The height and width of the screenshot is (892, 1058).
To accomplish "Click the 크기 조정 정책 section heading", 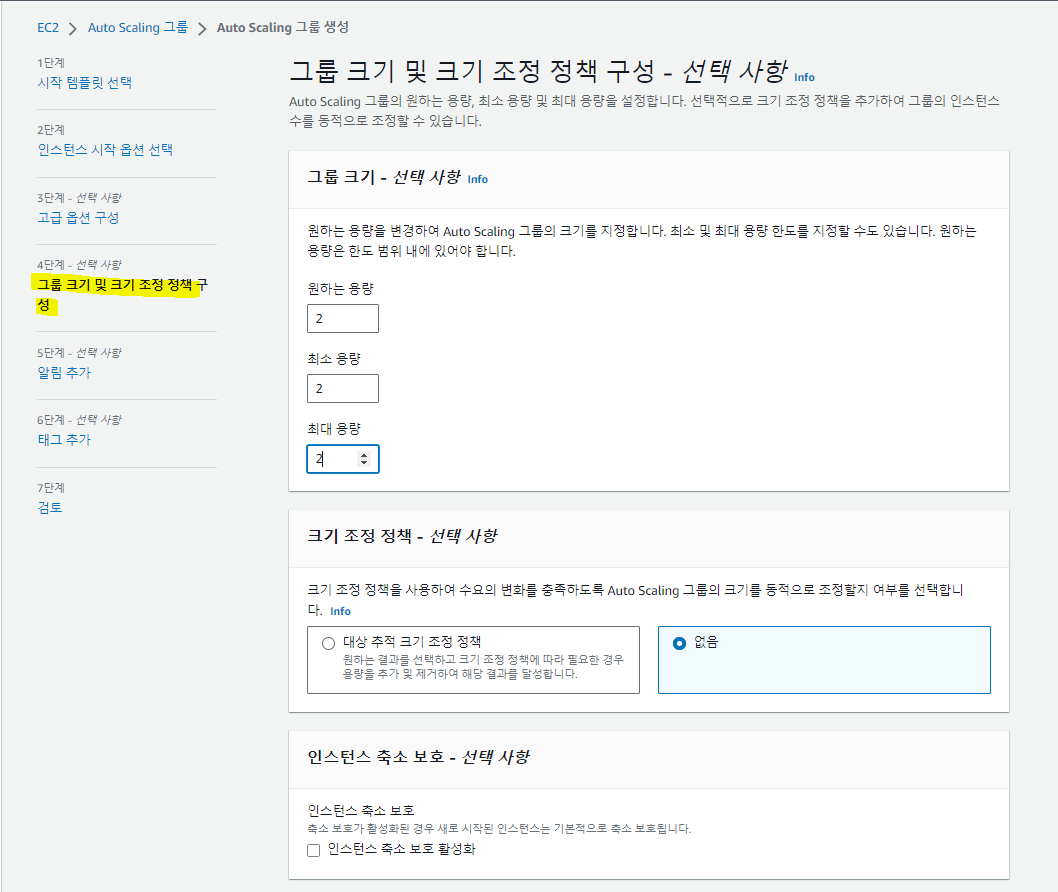I will pyautogui.click(x=403, y=536).
